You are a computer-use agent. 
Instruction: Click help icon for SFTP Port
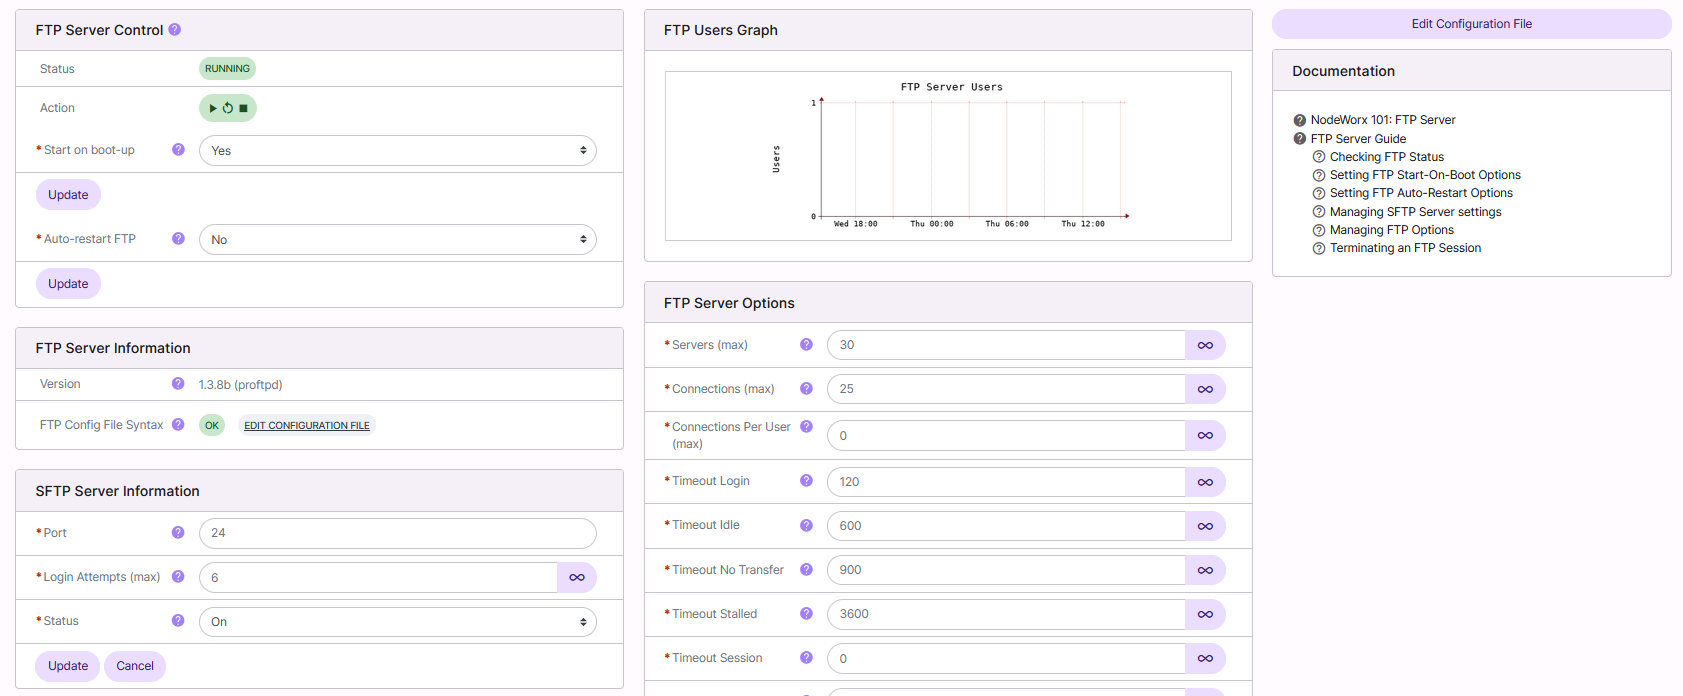point(178,533)
